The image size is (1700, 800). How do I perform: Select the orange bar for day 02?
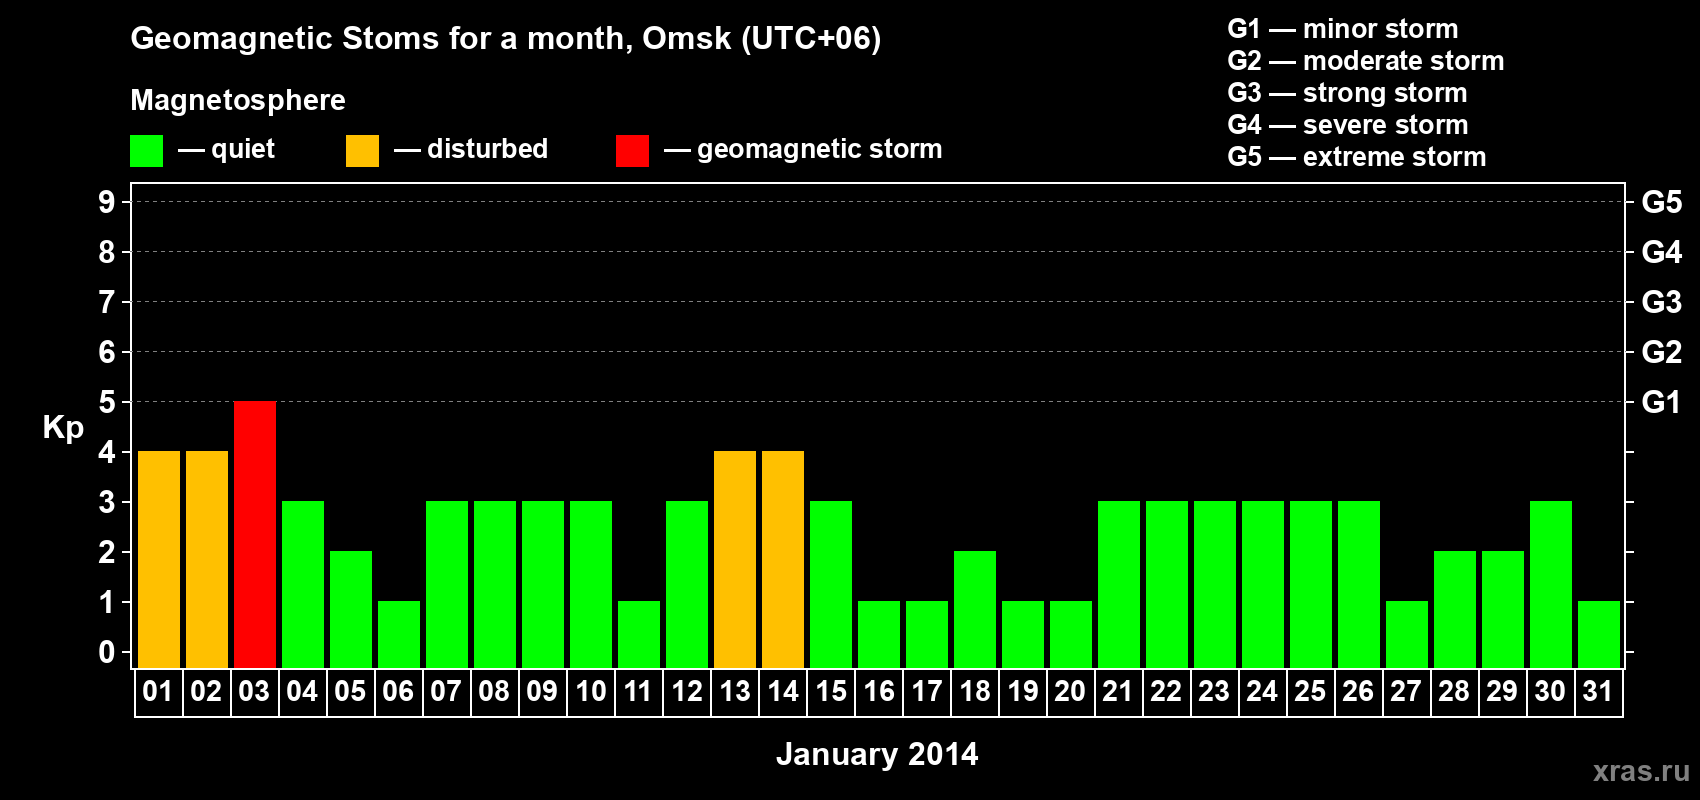click(207, 560)
